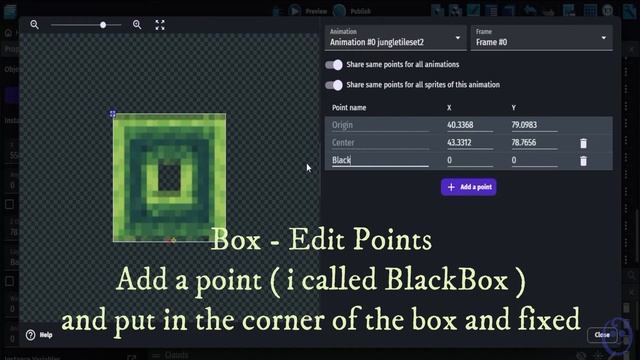640x360 pixels.
Task: Click the Preview play button in the toolbar
Action: (x=294, y=11)
